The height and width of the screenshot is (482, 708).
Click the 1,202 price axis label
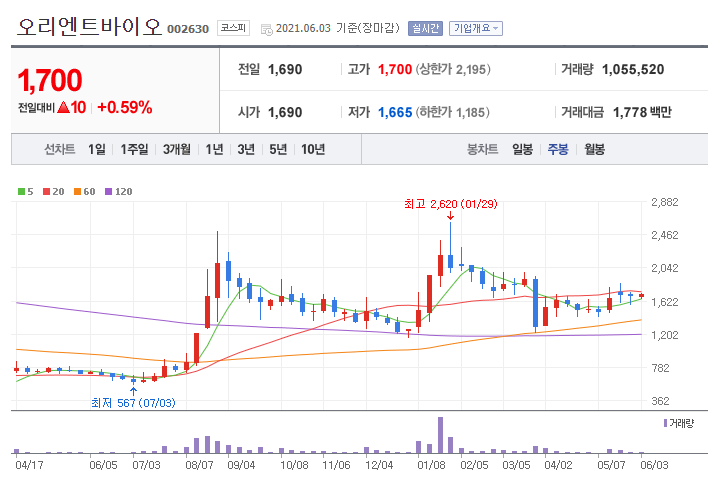tap(665, 335)
